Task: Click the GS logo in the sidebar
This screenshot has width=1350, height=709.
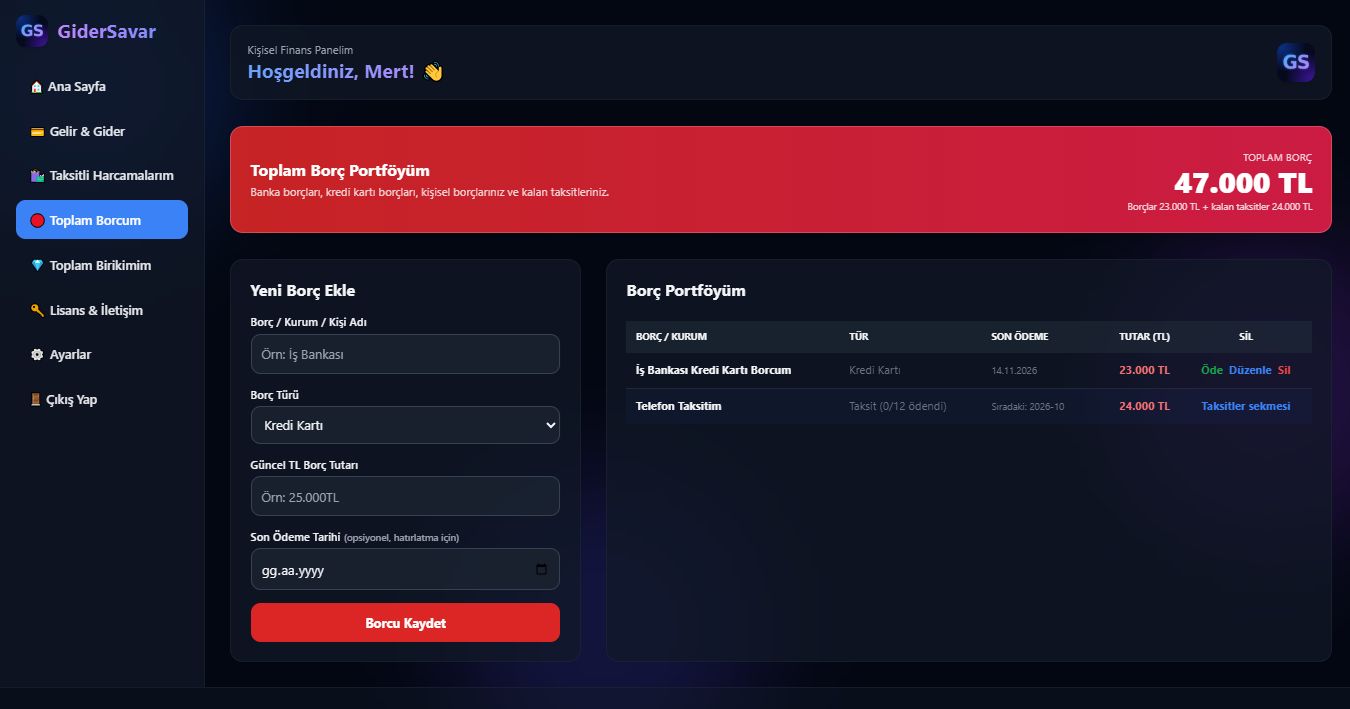Action: click(x=32, y=31)
